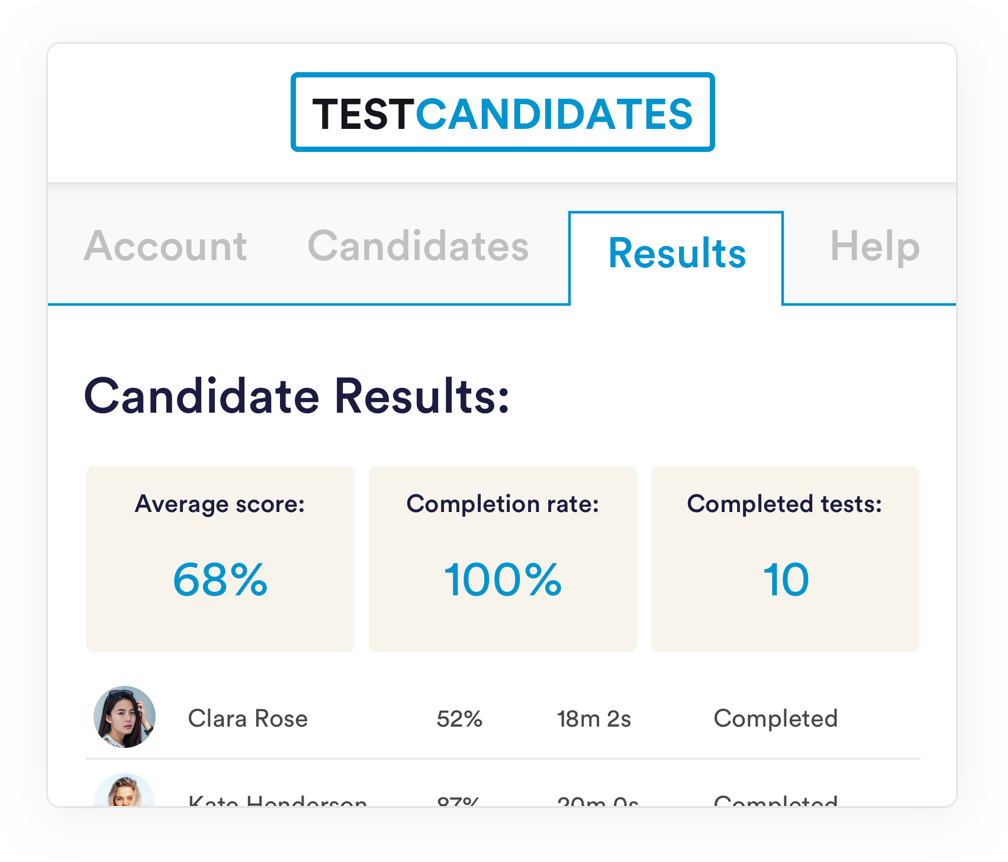
Task: Click Clara Rose's 18m 2s time
Action: pos(594,719)
